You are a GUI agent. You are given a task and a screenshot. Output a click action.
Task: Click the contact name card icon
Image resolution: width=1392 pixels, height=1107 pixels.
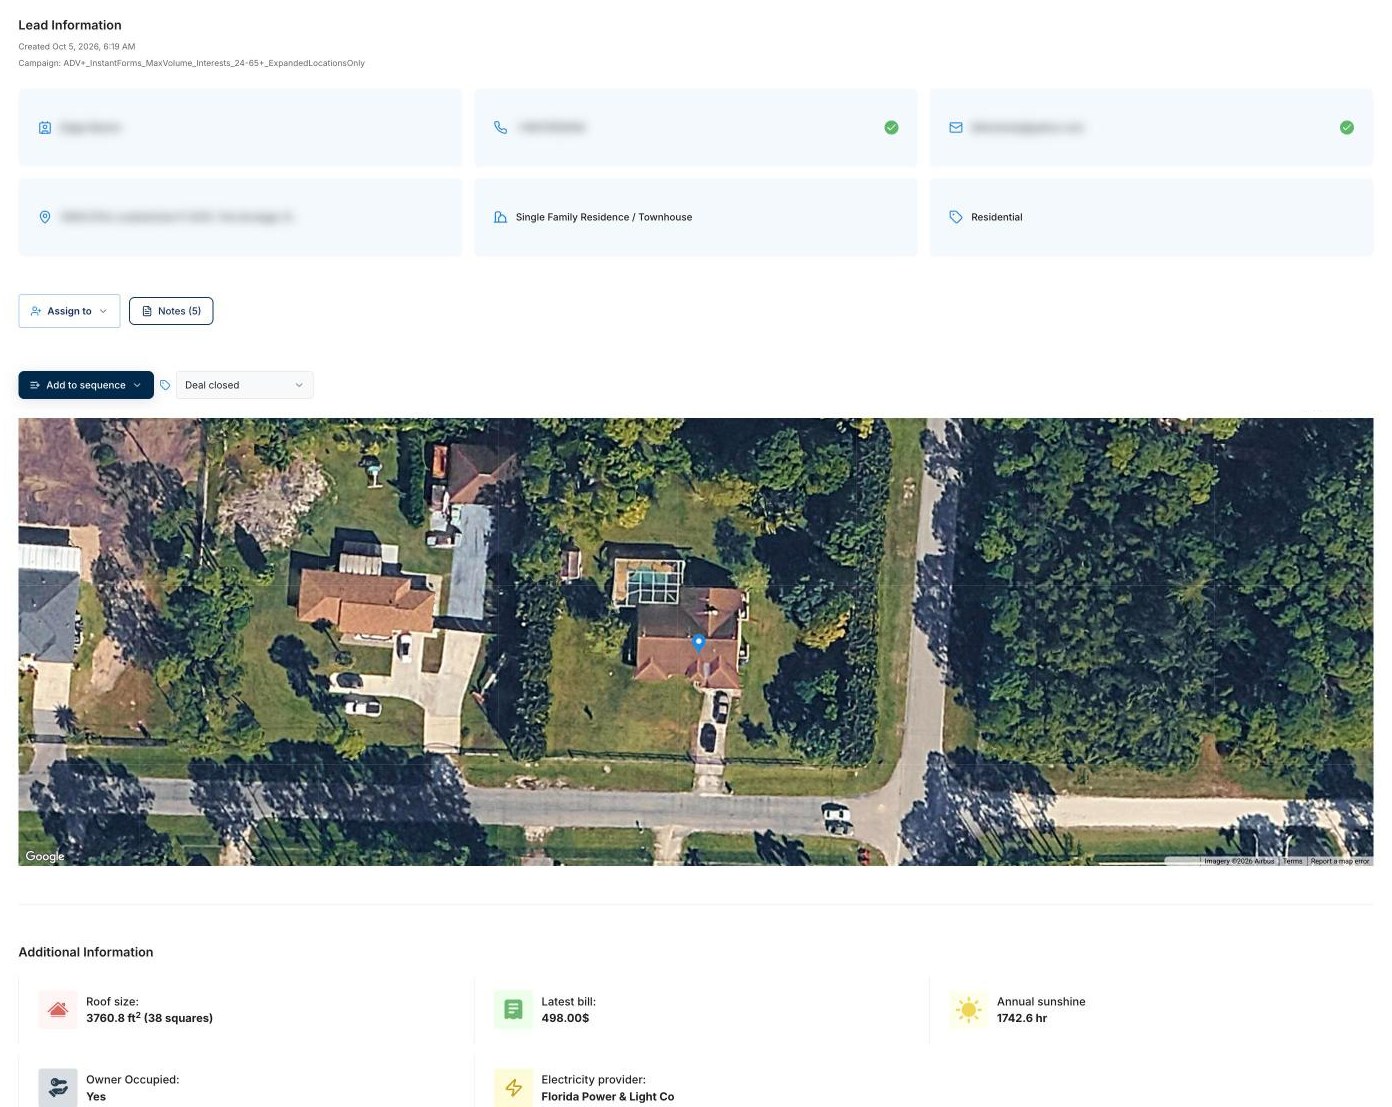pos(45,128)
